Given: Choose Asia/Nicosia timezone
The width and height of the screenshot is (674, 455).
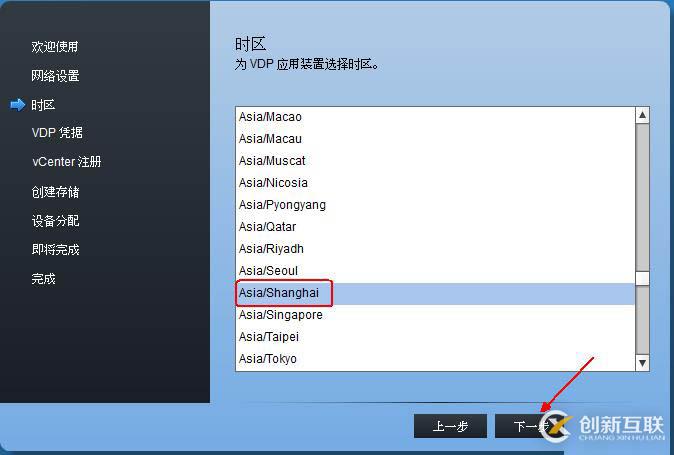Looking at the screenshot, I should pos(435,183).
